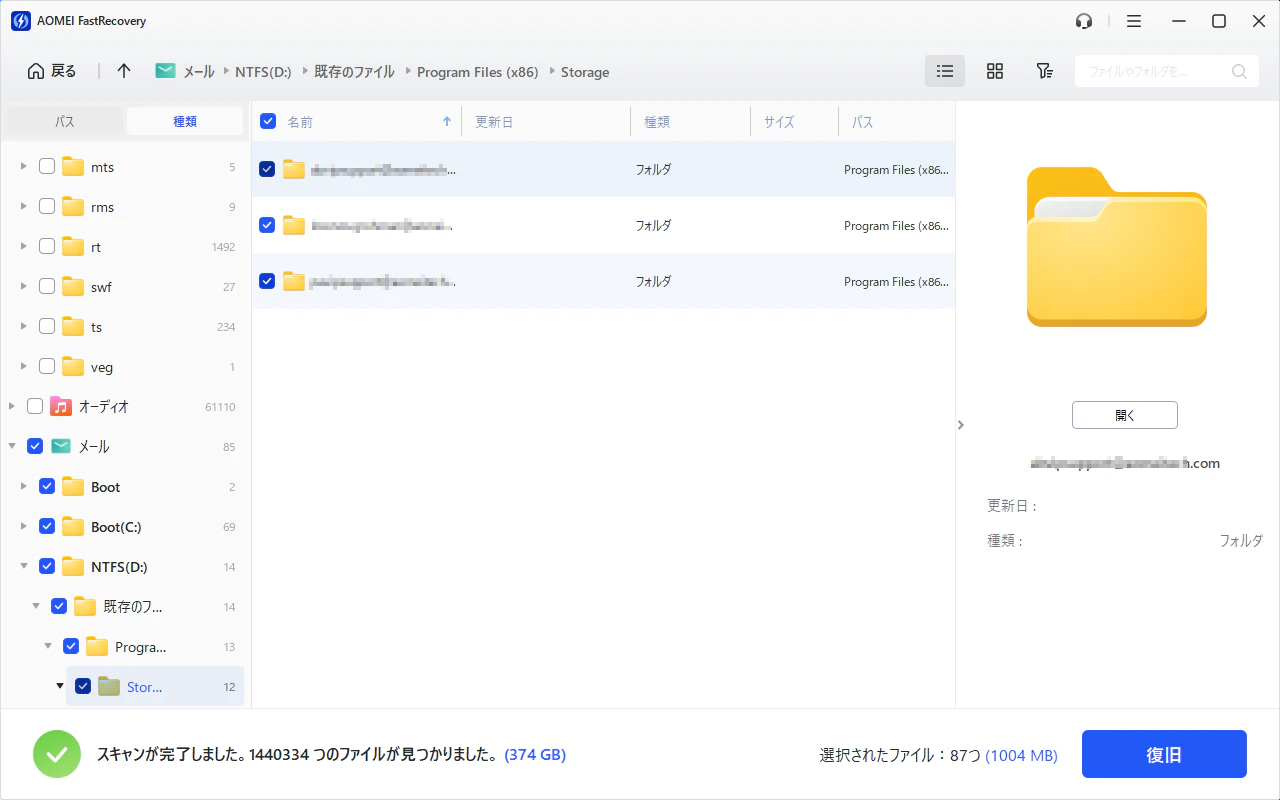Collapse the preview panel arrow
This screenshot has width=1280, height=800.
(960, 425)
